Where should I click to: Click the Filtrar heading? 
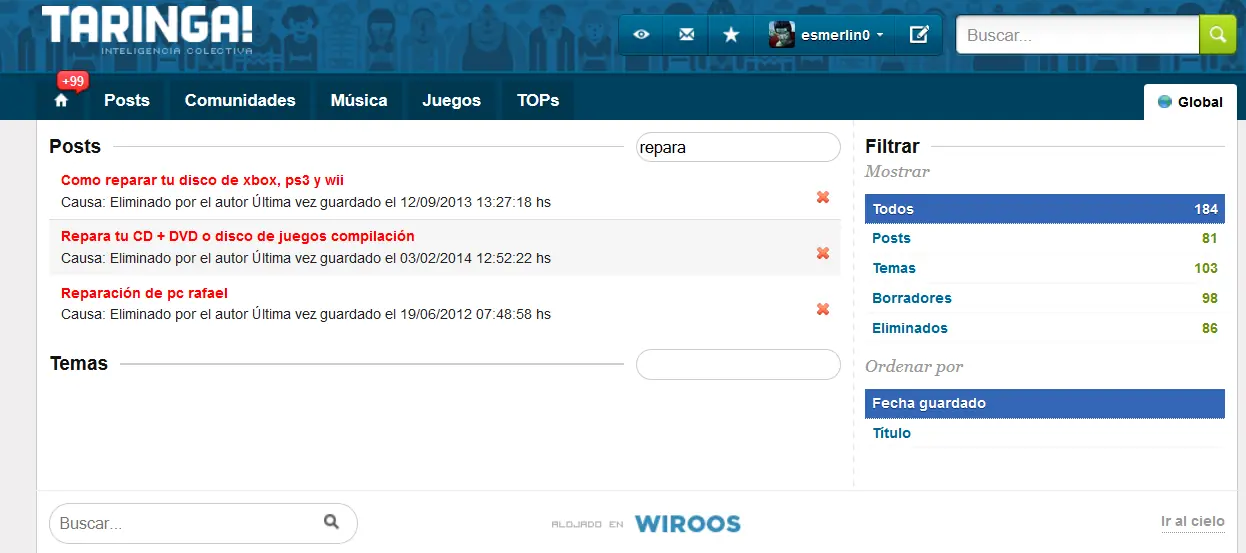click(892, 147)
